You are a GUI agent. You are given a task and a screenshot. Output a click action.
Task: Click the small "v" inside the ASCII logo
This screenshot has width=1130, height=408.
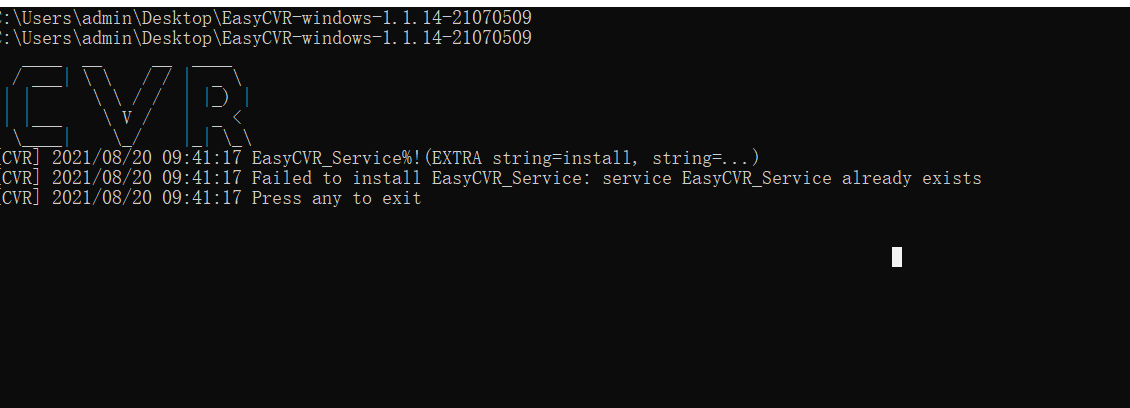tap(126, 116)
